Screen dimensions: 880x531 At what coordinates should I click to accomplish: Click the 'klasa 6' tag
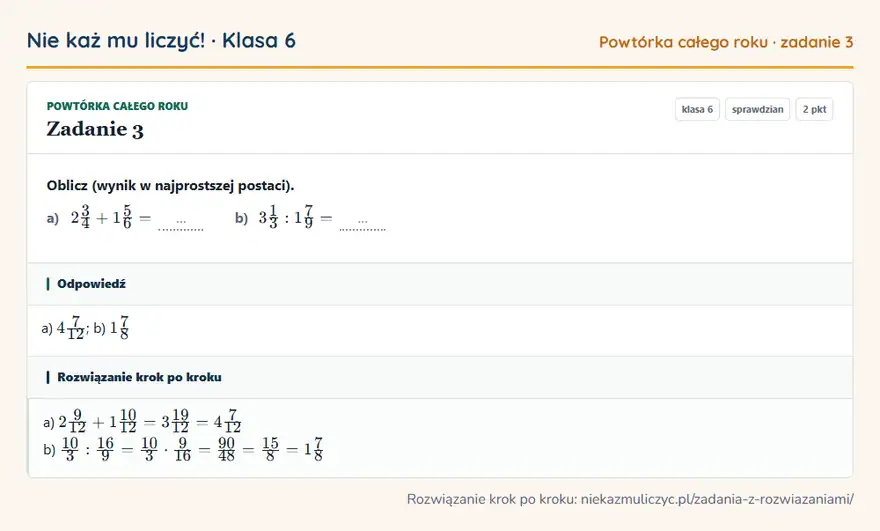pyautogui.click(x=697, y=109)
